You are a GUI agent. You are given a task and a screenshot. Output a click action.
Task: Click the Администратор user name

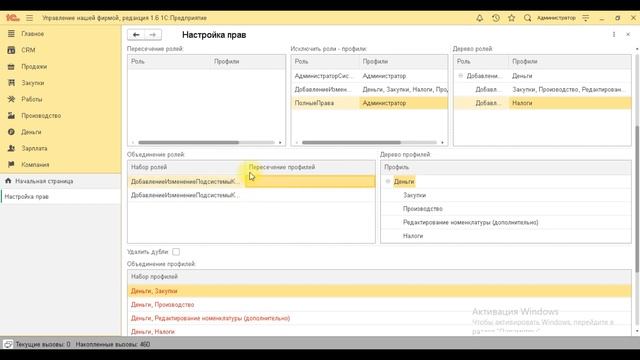(556, 18)
